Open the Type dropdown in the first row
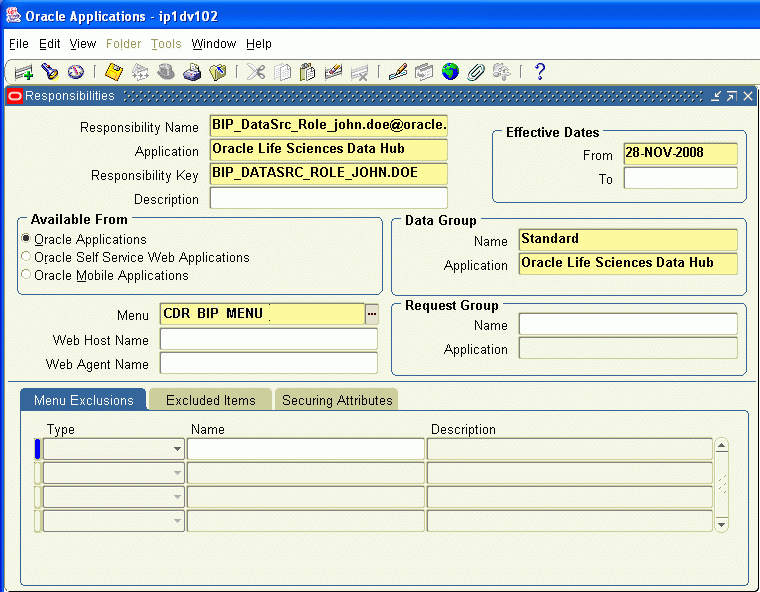The width and height of the screenshot is (760, 592). [x=177, y=449]
